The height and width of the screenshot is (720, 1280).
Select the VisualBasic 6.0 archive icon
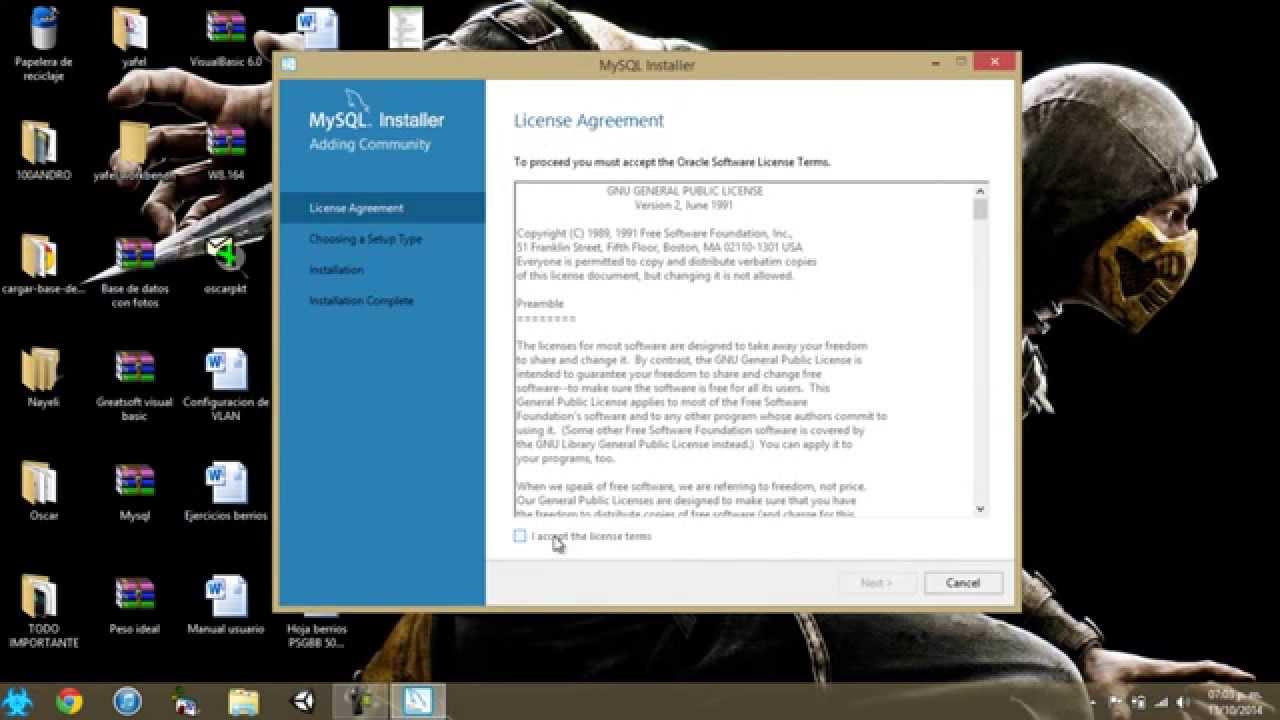click(x=226, y=38)
